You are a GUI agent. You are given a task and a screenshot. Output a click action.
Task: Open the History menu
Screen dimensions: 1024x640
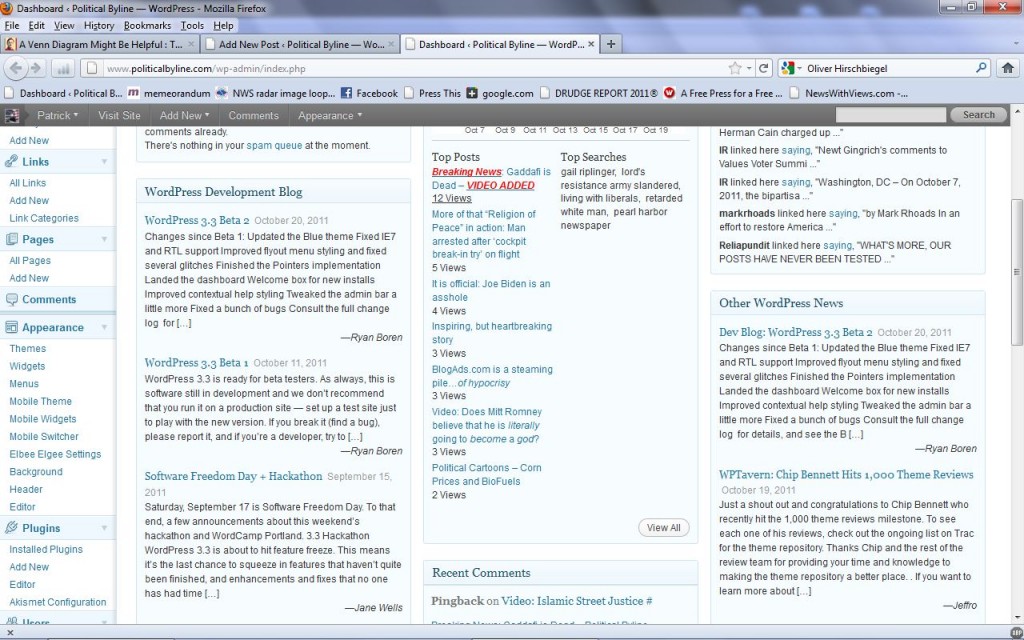[99, 25]
